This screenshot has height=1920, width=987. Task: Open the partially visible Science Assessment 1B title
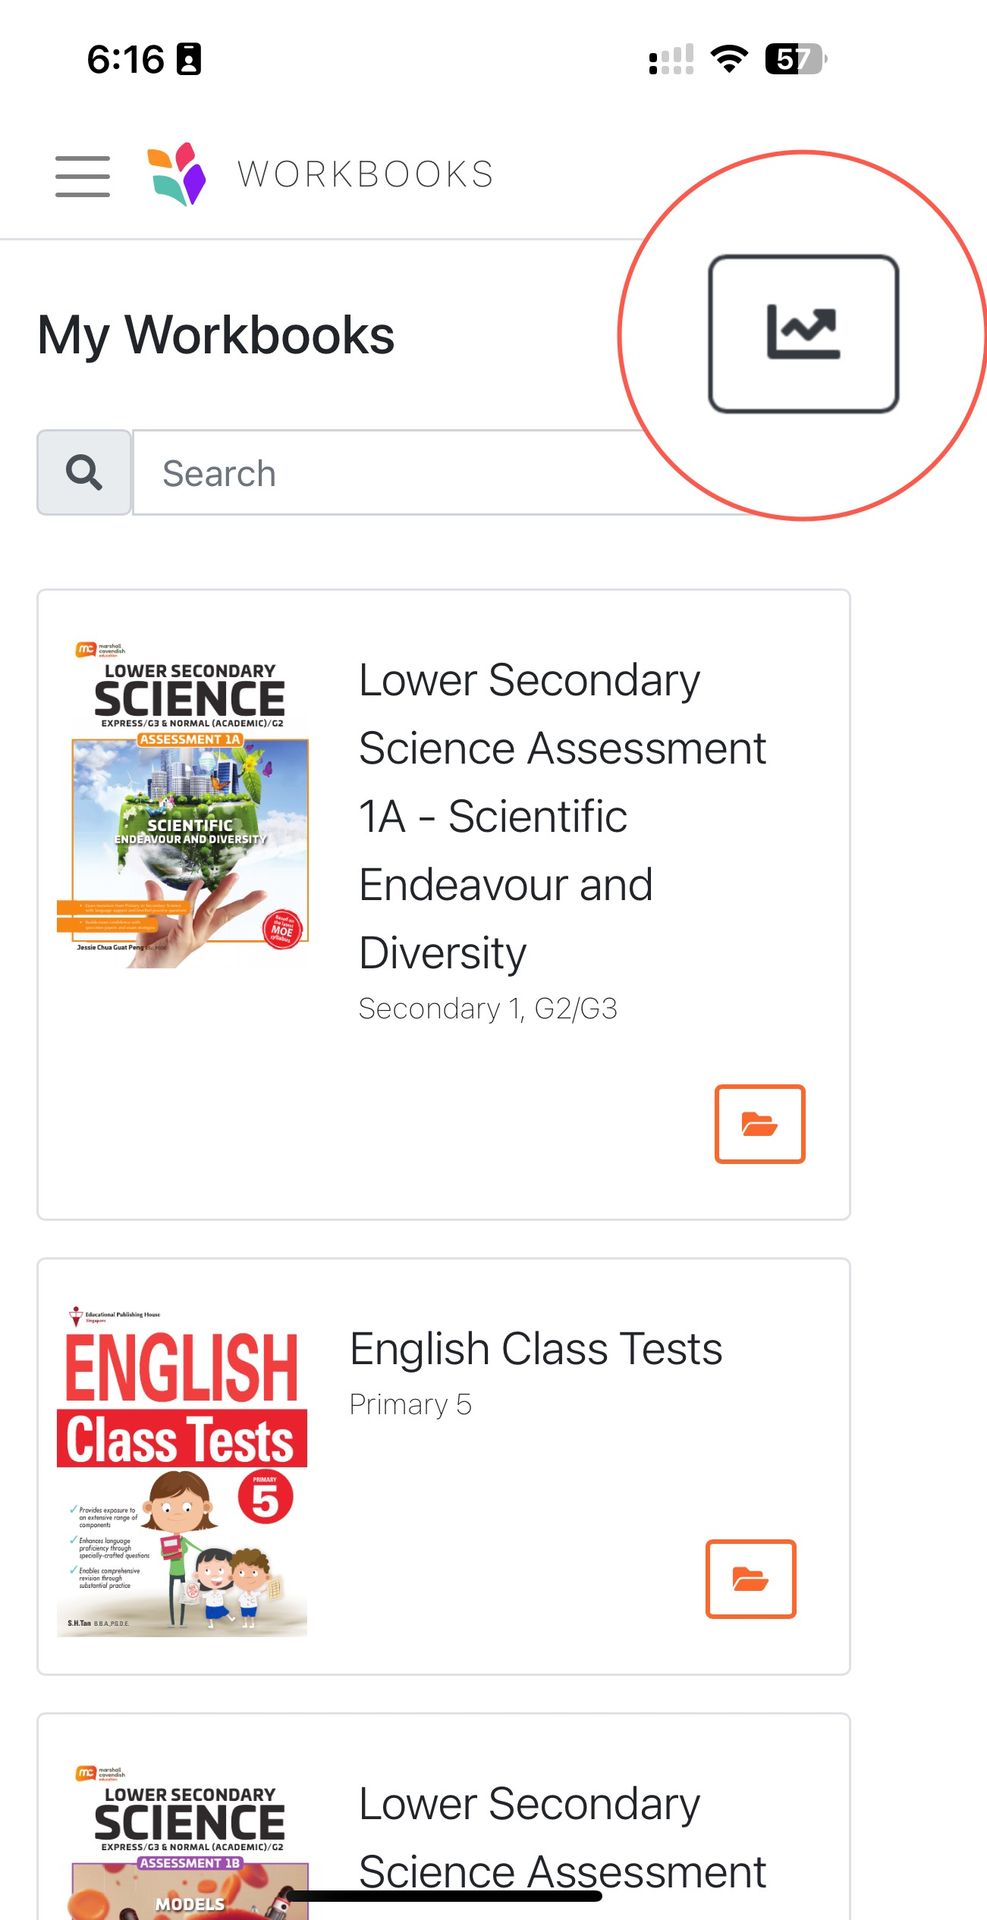pyautogui.click(x=562, y=1838)
